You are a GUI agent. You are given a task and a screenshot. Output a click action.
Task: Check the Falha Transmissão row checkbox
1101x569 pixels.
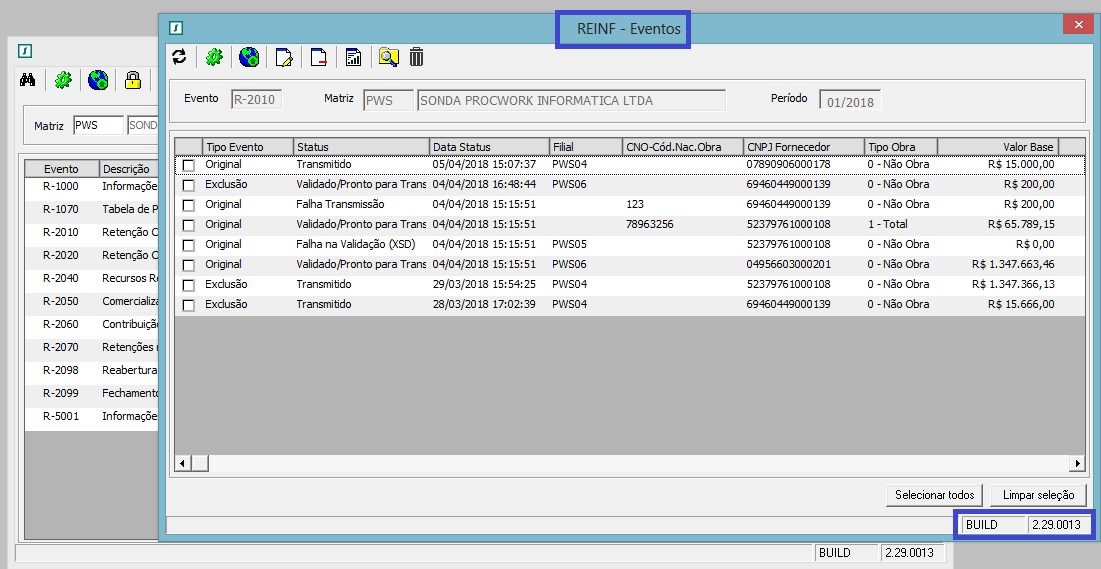pos(188,205)
